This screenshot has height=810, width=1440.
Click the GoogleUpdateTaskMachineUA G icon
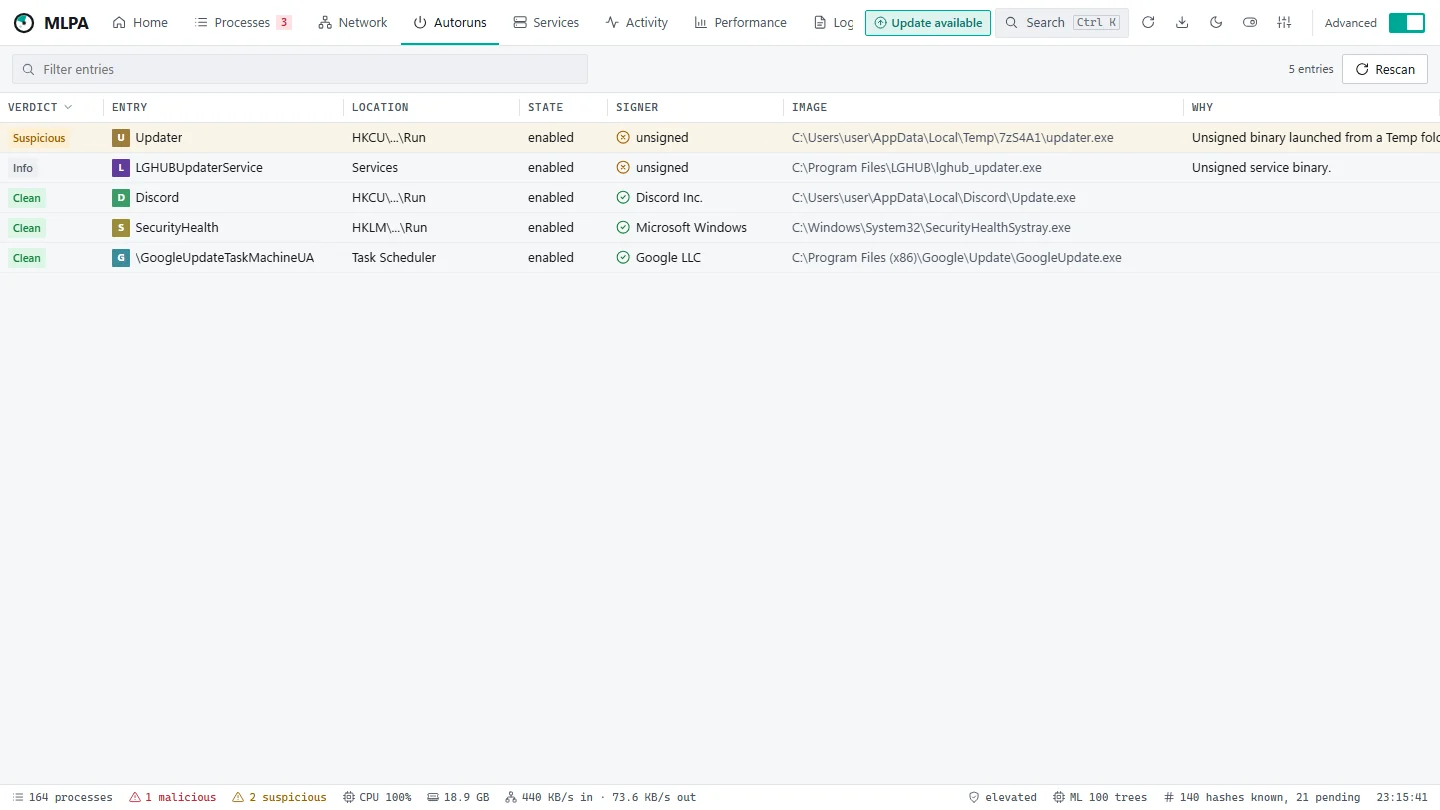tap(121, 258)
